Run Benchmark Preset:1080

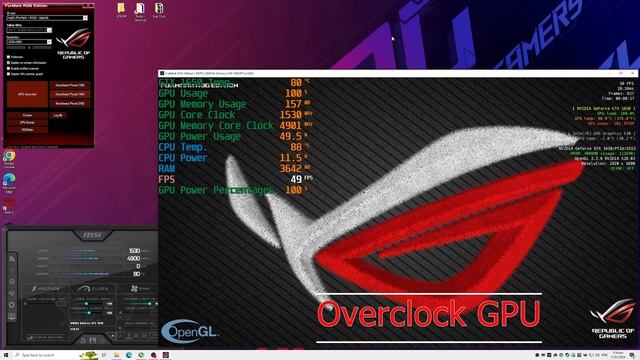pyautogui.click(x=70, y=85)
